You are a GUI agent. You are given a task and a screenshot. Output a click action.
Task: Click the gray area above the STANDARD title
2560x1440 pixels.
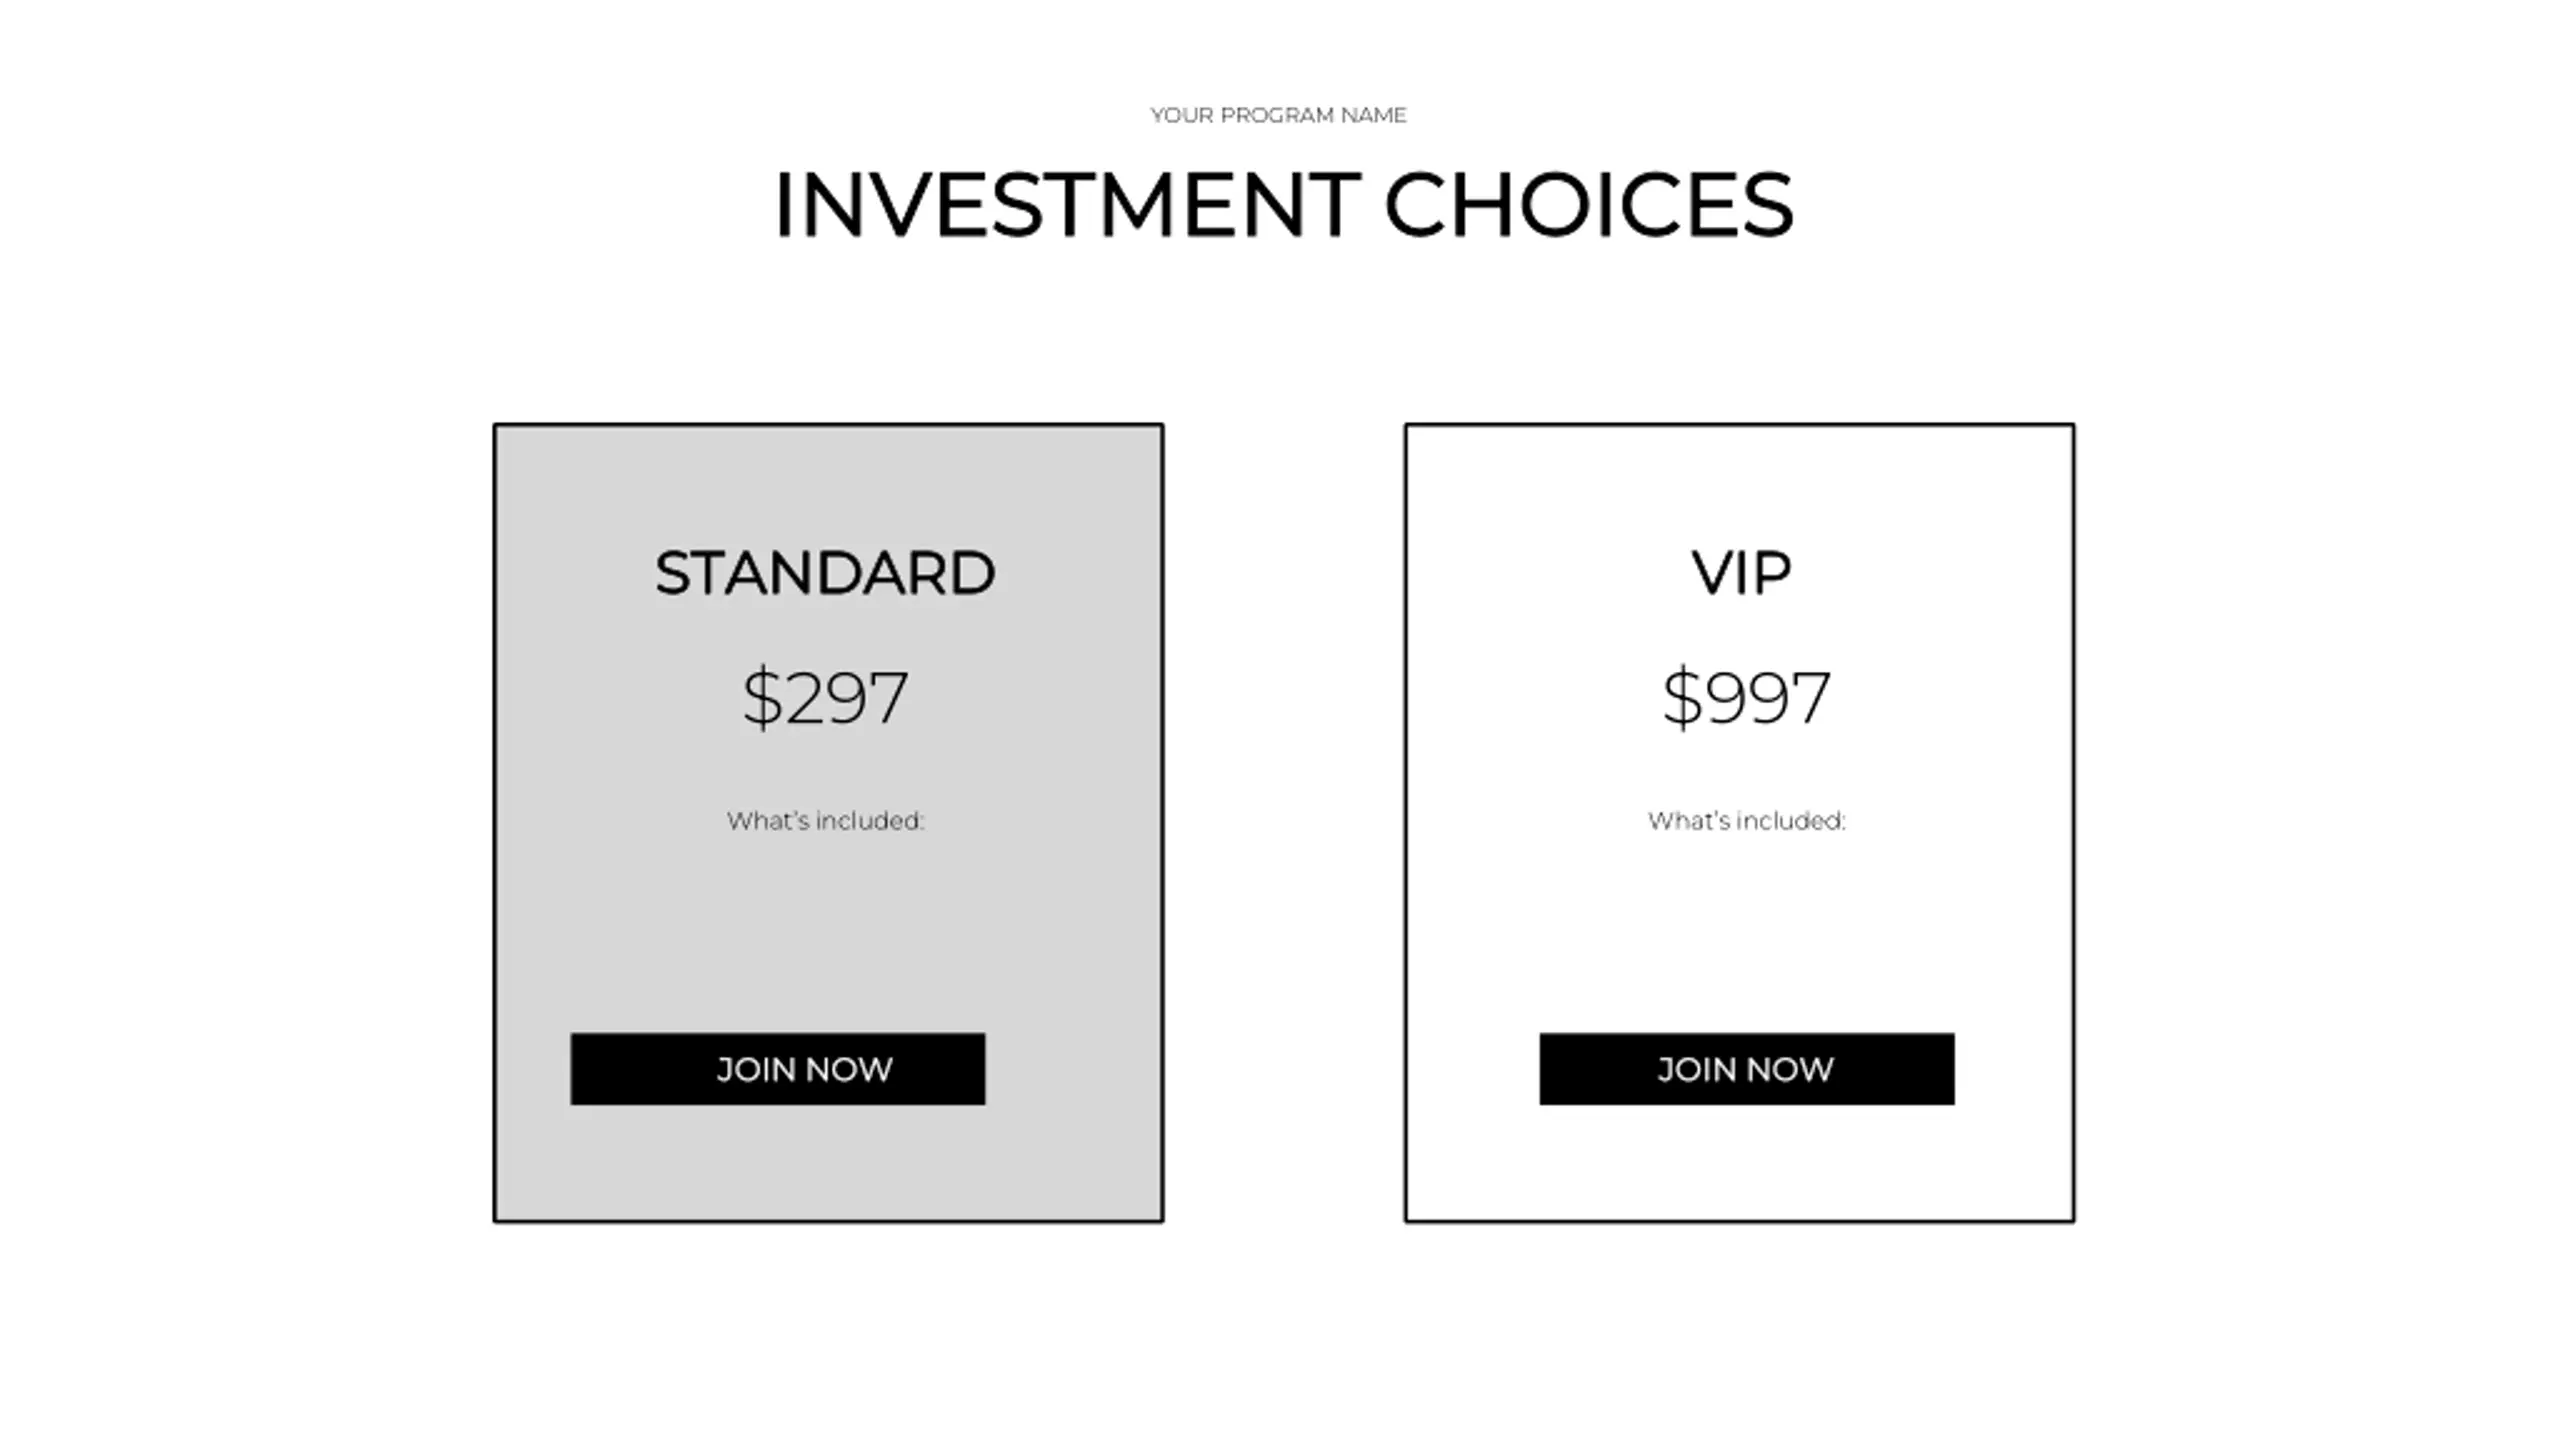click(x=828, y=485)
